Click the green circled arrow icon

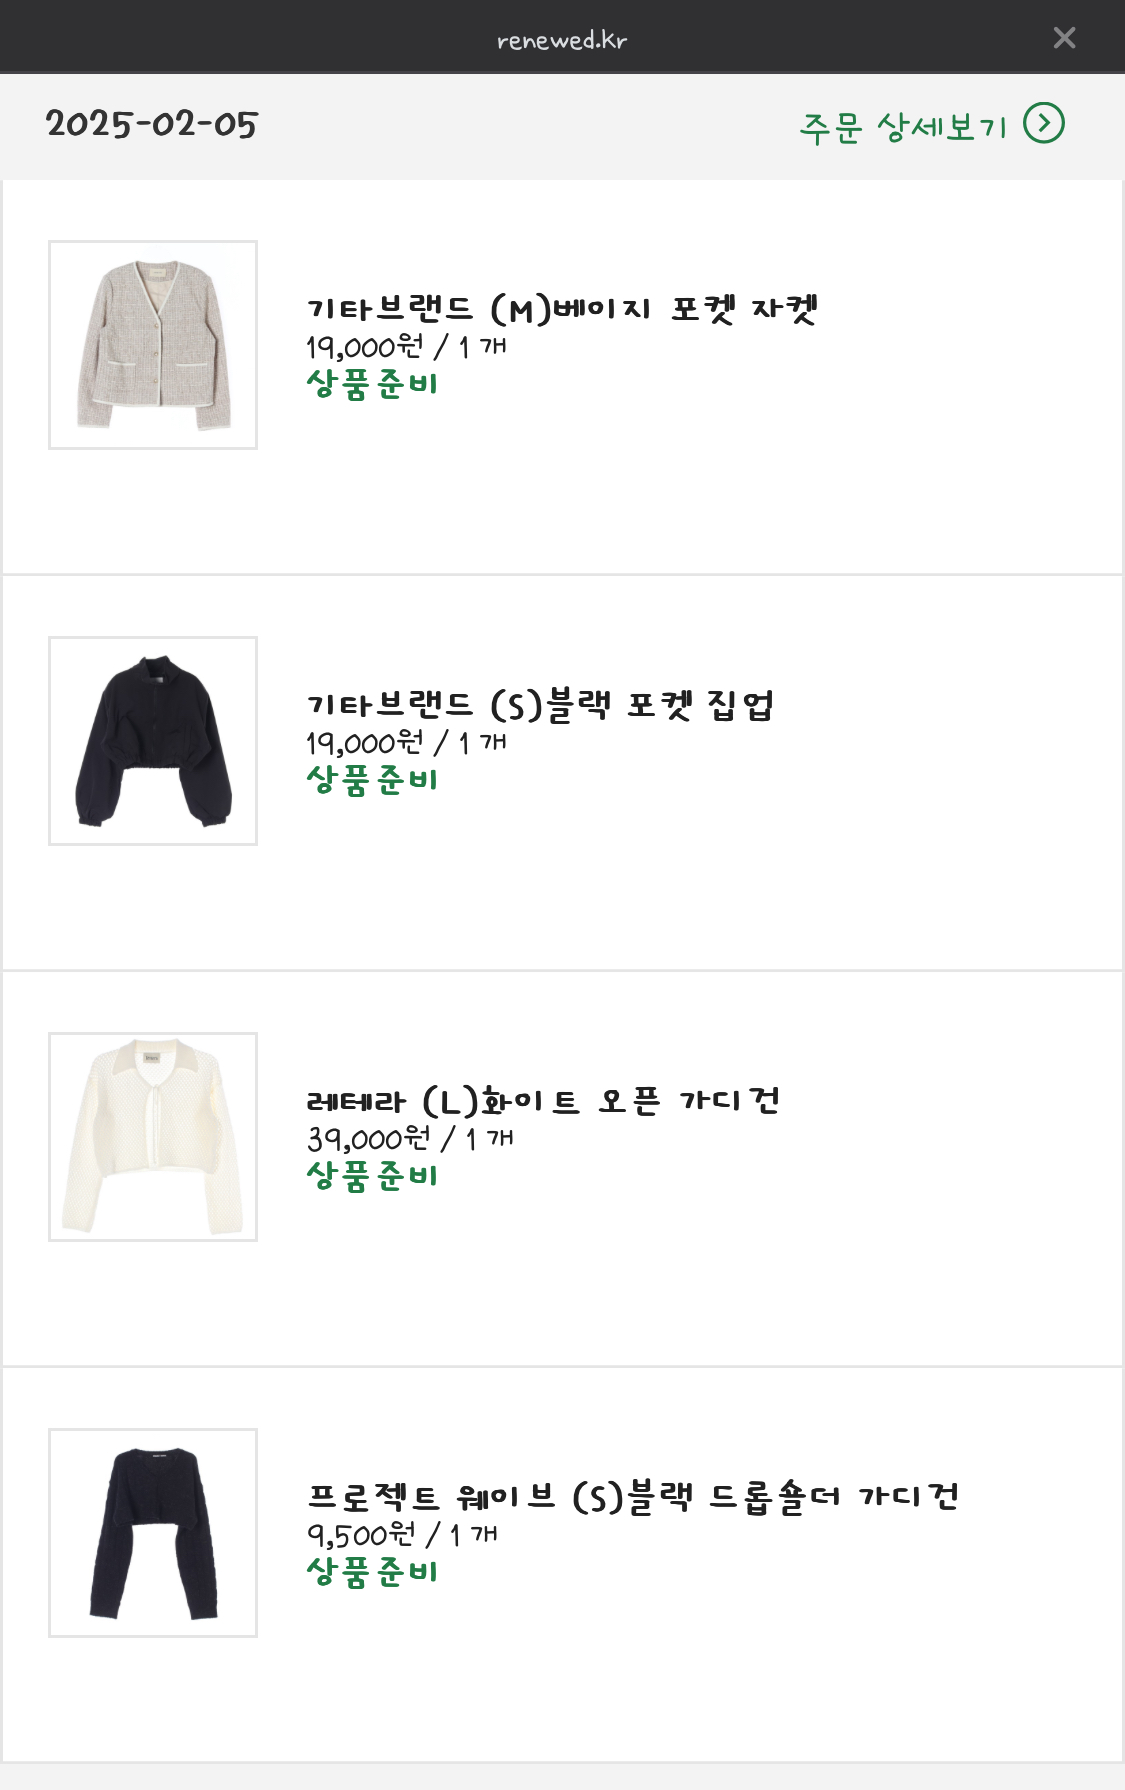[1044, 124]
